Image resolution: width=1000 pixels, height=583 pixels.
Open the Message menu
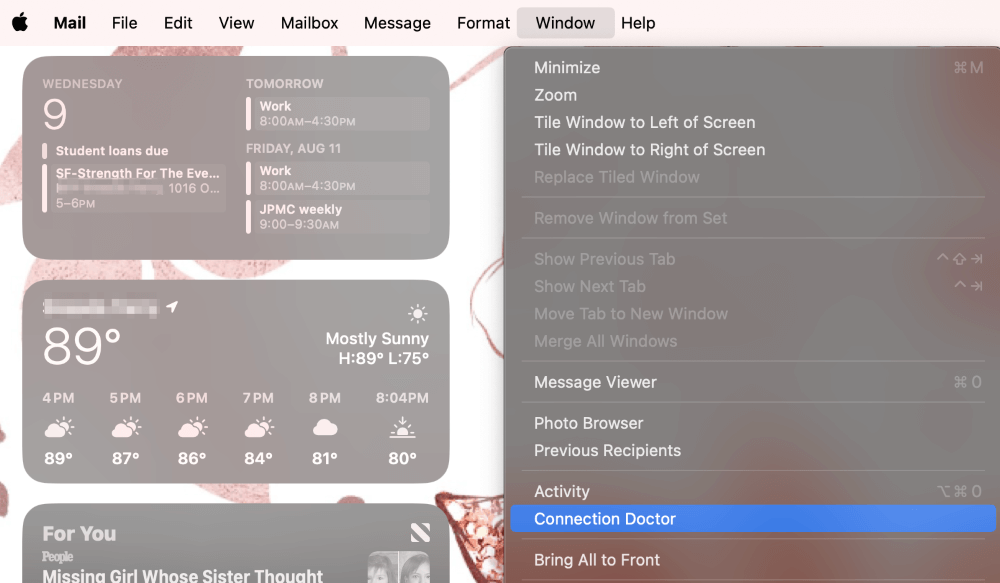[x=397, y=23]
